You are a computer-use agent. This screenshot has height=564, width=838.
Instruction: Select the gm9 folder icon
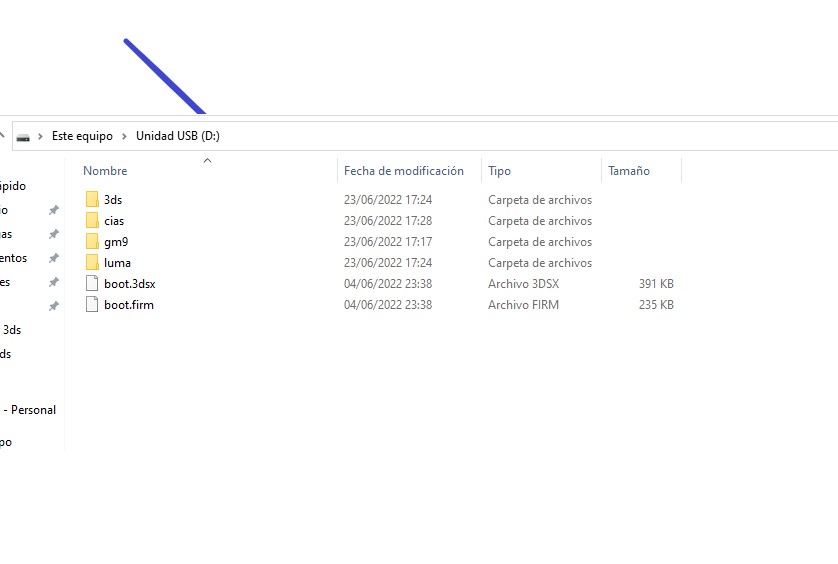pyautogui.click(x=92, y=242)
